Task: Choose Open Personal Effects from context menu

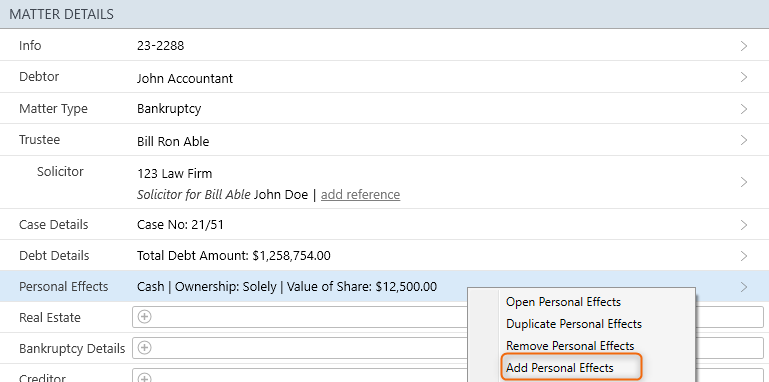Action: (x=564, y=302)
